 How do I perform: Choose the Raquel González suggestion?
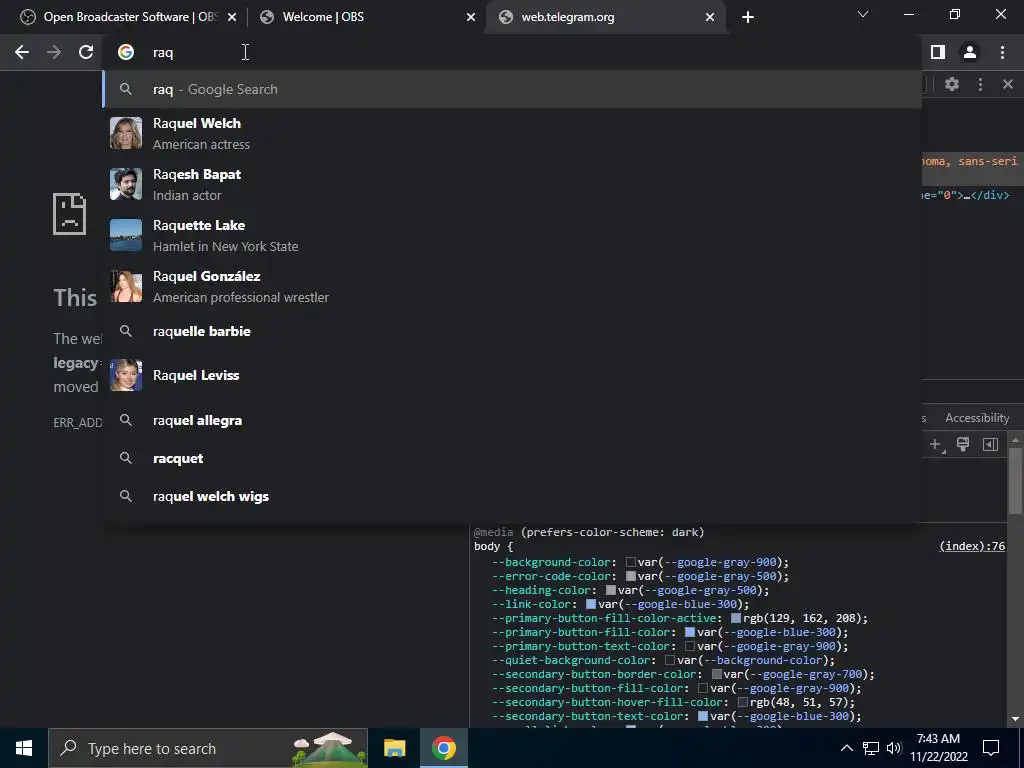[512, 286]
